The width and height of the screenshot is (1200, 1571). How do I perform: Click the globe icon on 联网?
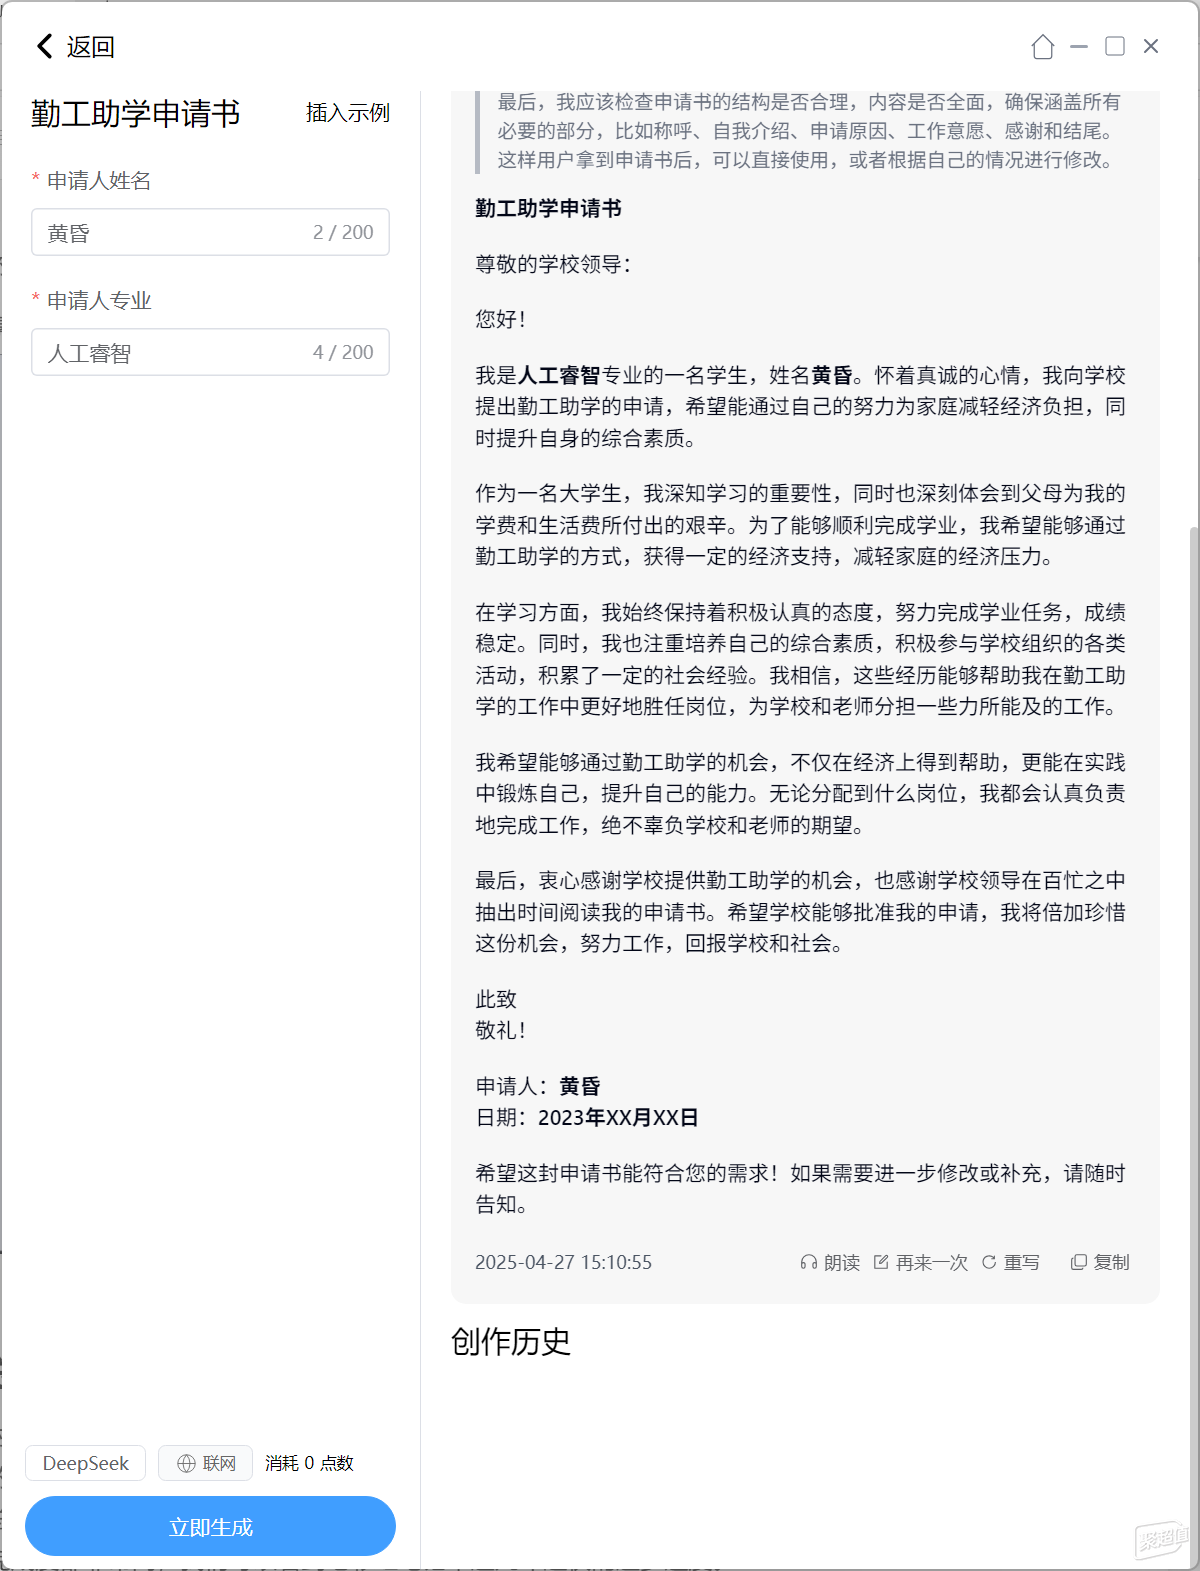186,1464
